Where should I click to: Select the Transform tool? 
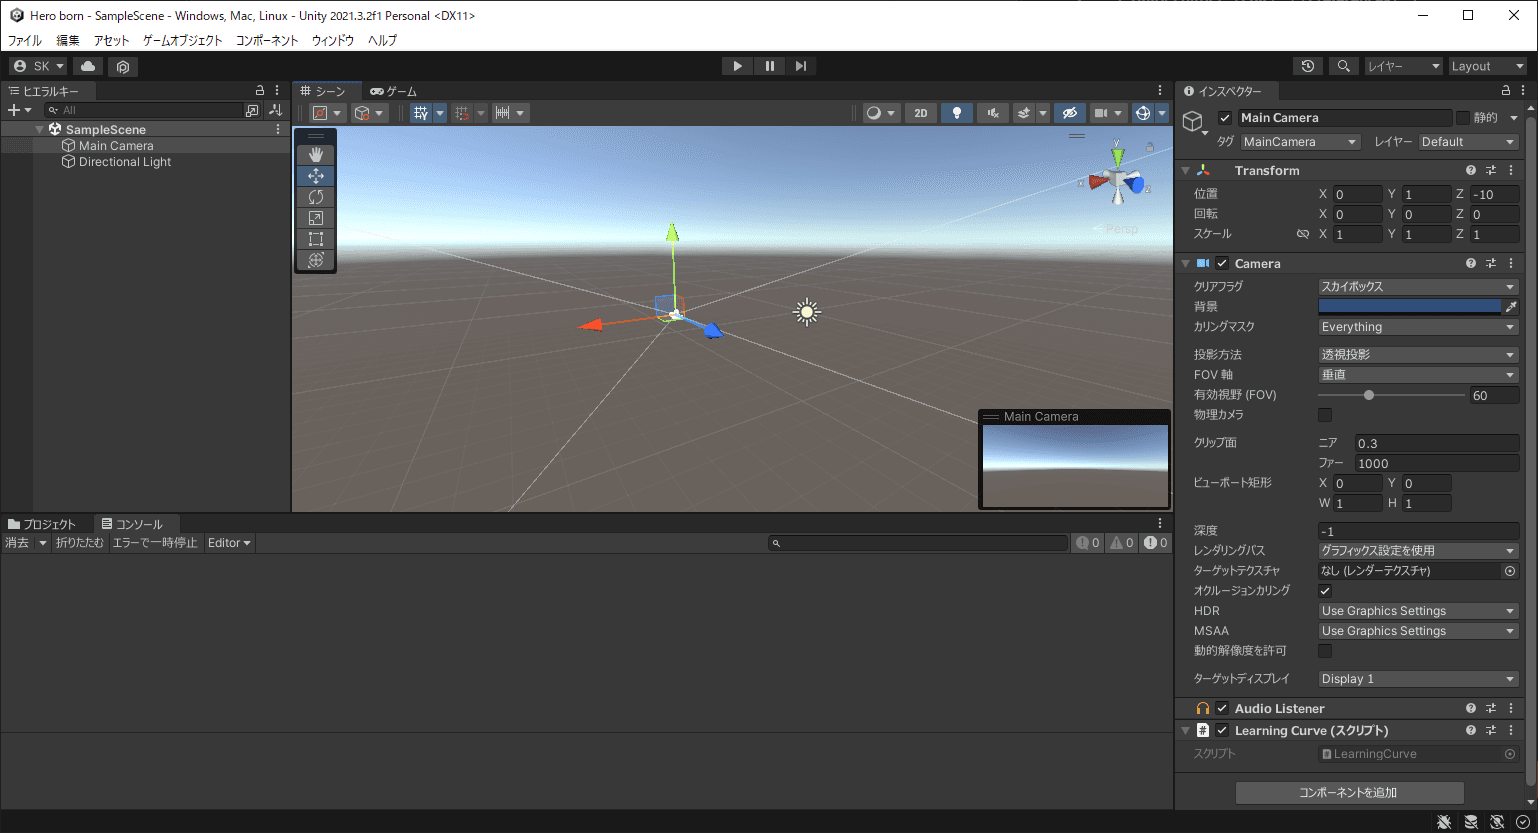316,259
